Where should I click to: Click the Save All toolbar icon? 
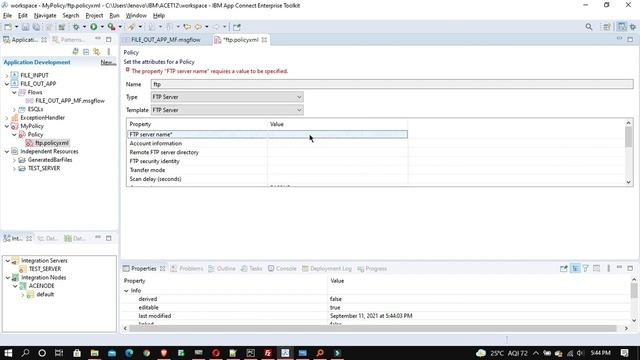point(36,27)
